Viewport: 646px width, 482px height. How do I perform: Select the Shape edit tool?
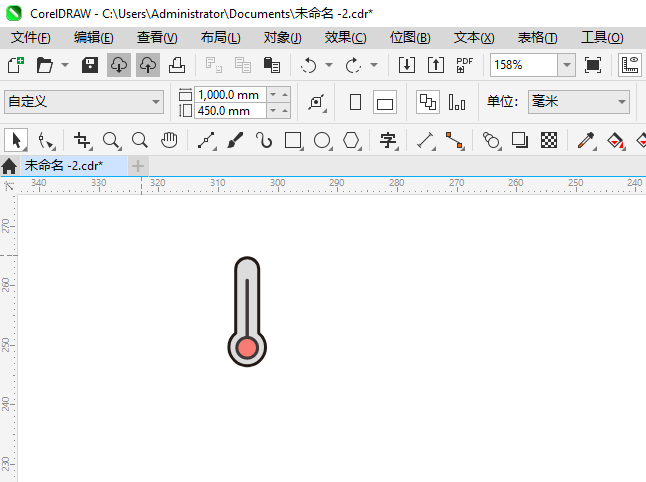45,140
